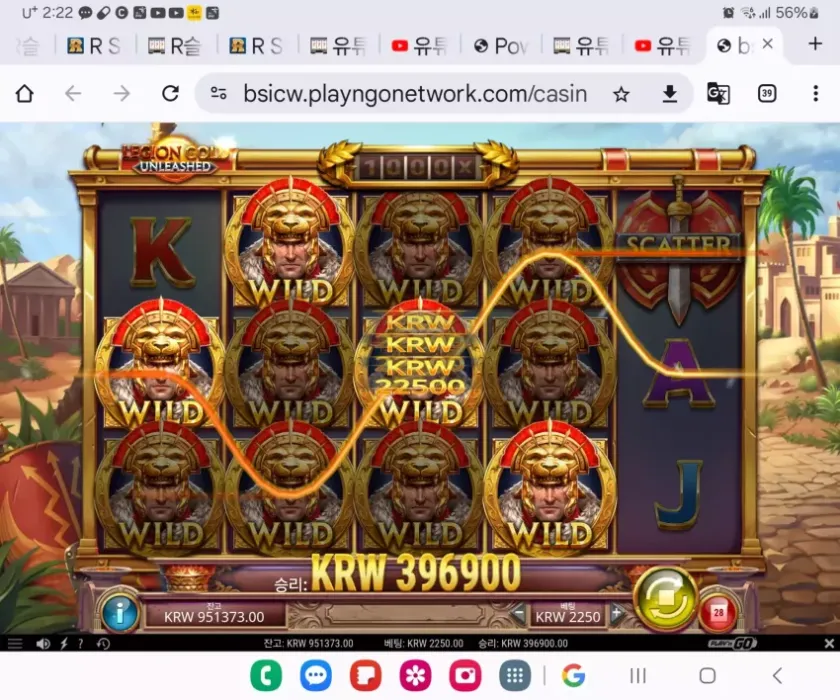Open the Google Translate page icon
The height and width of the screenshot is (700, 840).
[x=718, y=94]
